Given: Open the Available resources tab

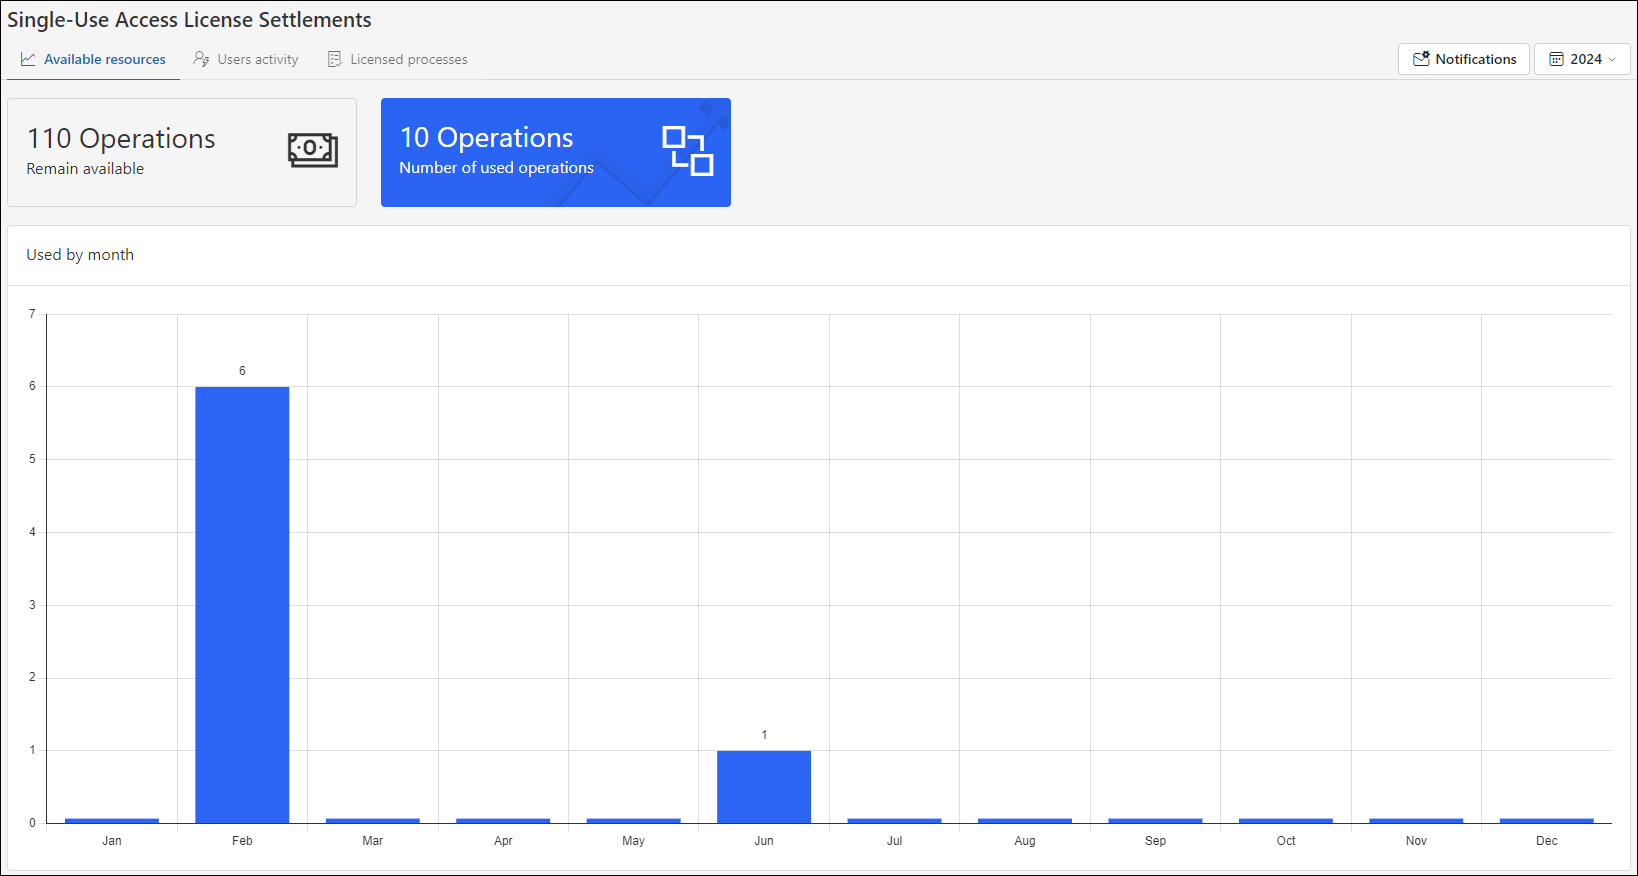Looking at the screenshot, I should click(93, 59).
